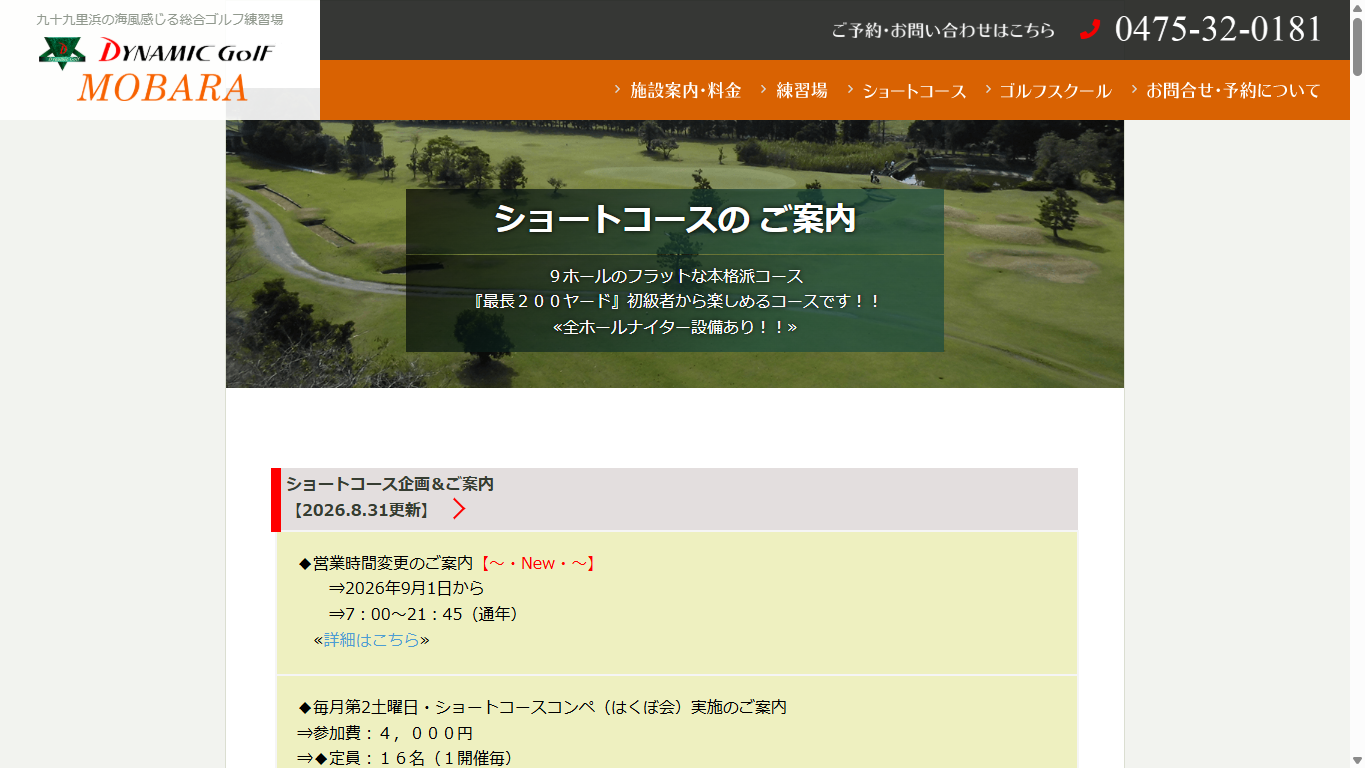Screen dimensions: 1365x768
Task: Click the scrollbar up arrow
Action: pyautogui.click(x=1357, y=8)
